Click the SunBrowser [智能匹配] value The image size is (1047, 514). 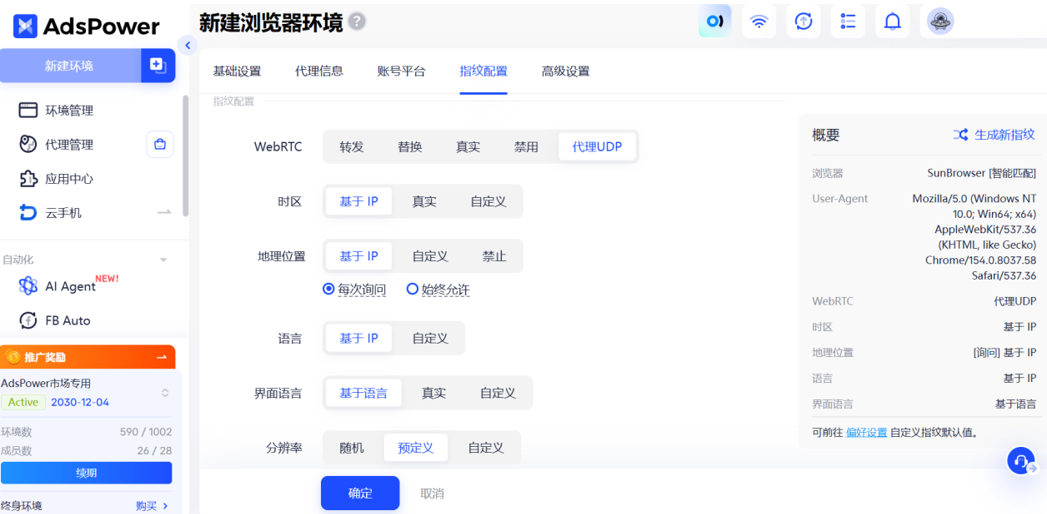(x=982, y=173)
